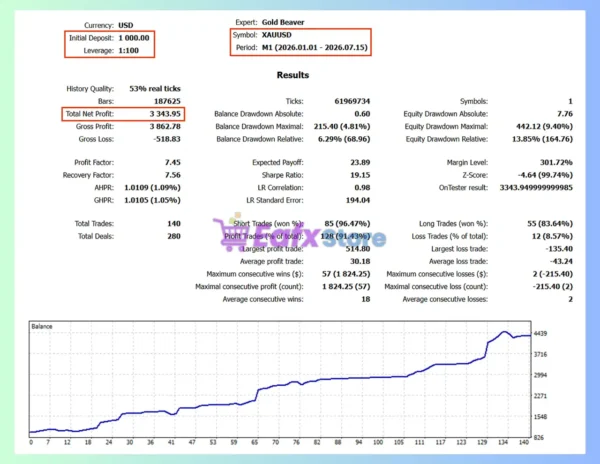Screen dimensions: 600x464
Task: Click the Currency value USD
Action: (126, 25)
